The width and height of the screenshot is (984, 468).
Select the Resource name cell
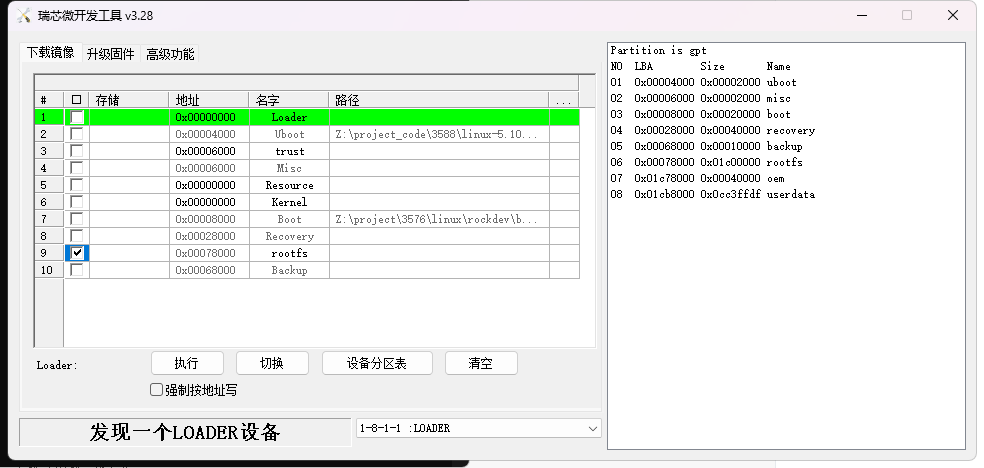point(289,185)
